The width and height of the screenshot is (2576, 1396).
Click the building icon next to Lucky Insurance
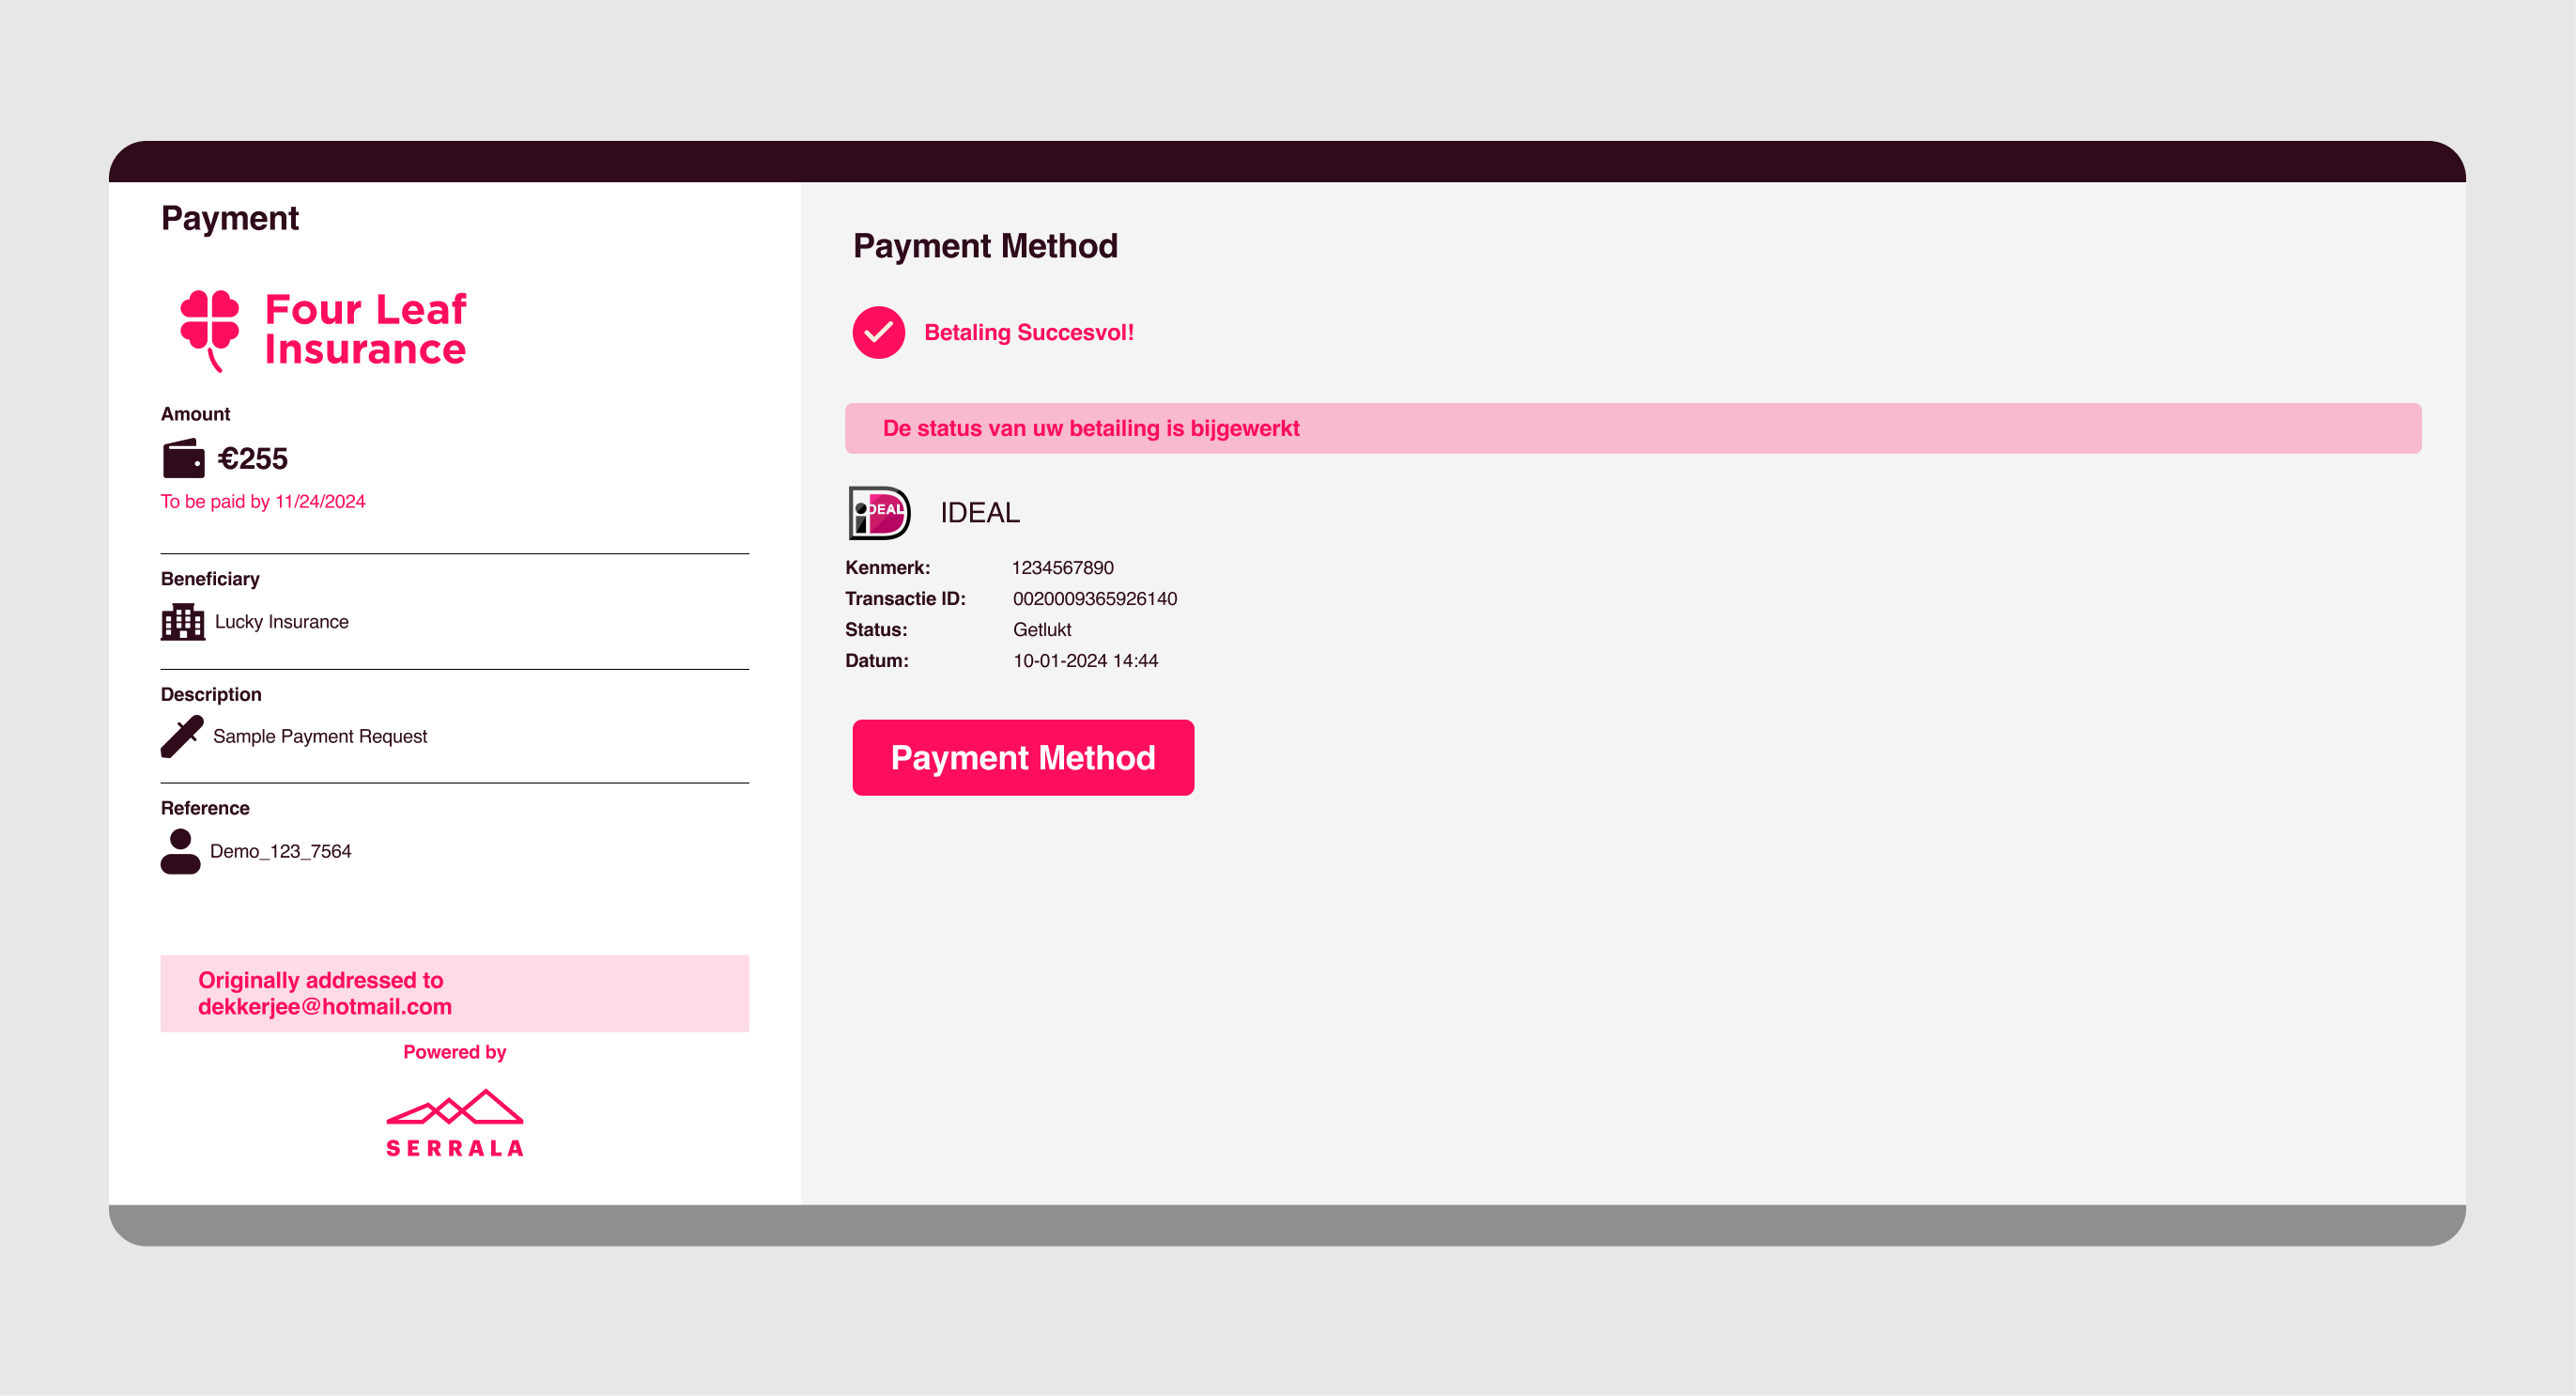click(181, 621)
